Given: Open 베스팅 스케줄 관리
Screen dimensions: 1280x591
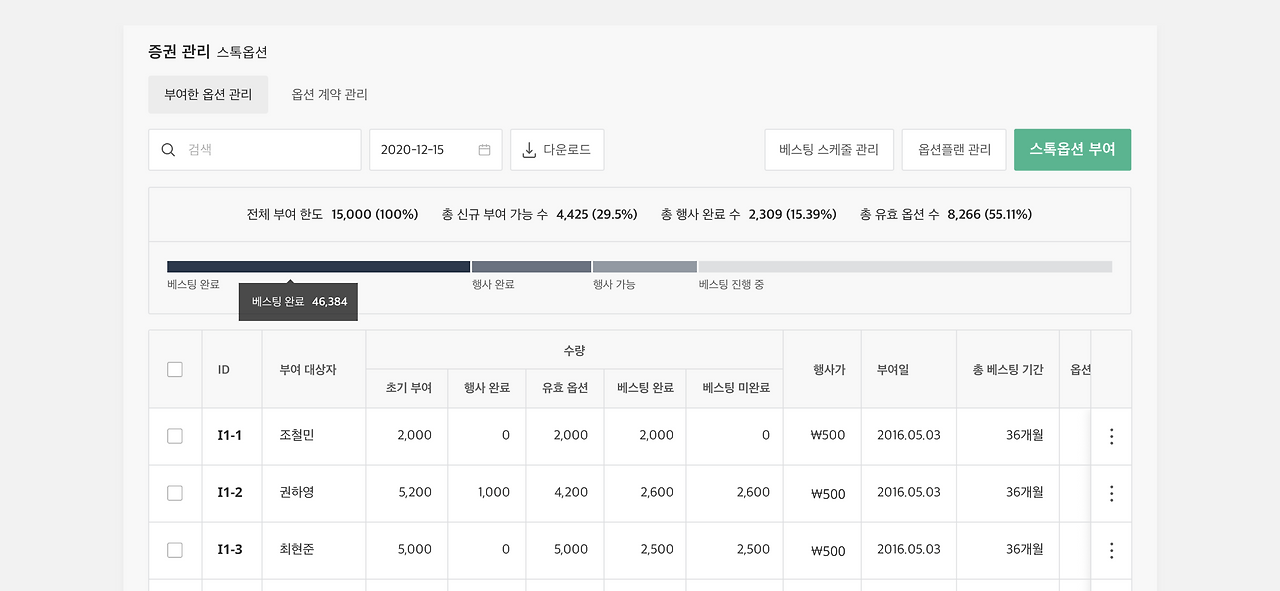Looking at the screenshot, I should (829, 149).
